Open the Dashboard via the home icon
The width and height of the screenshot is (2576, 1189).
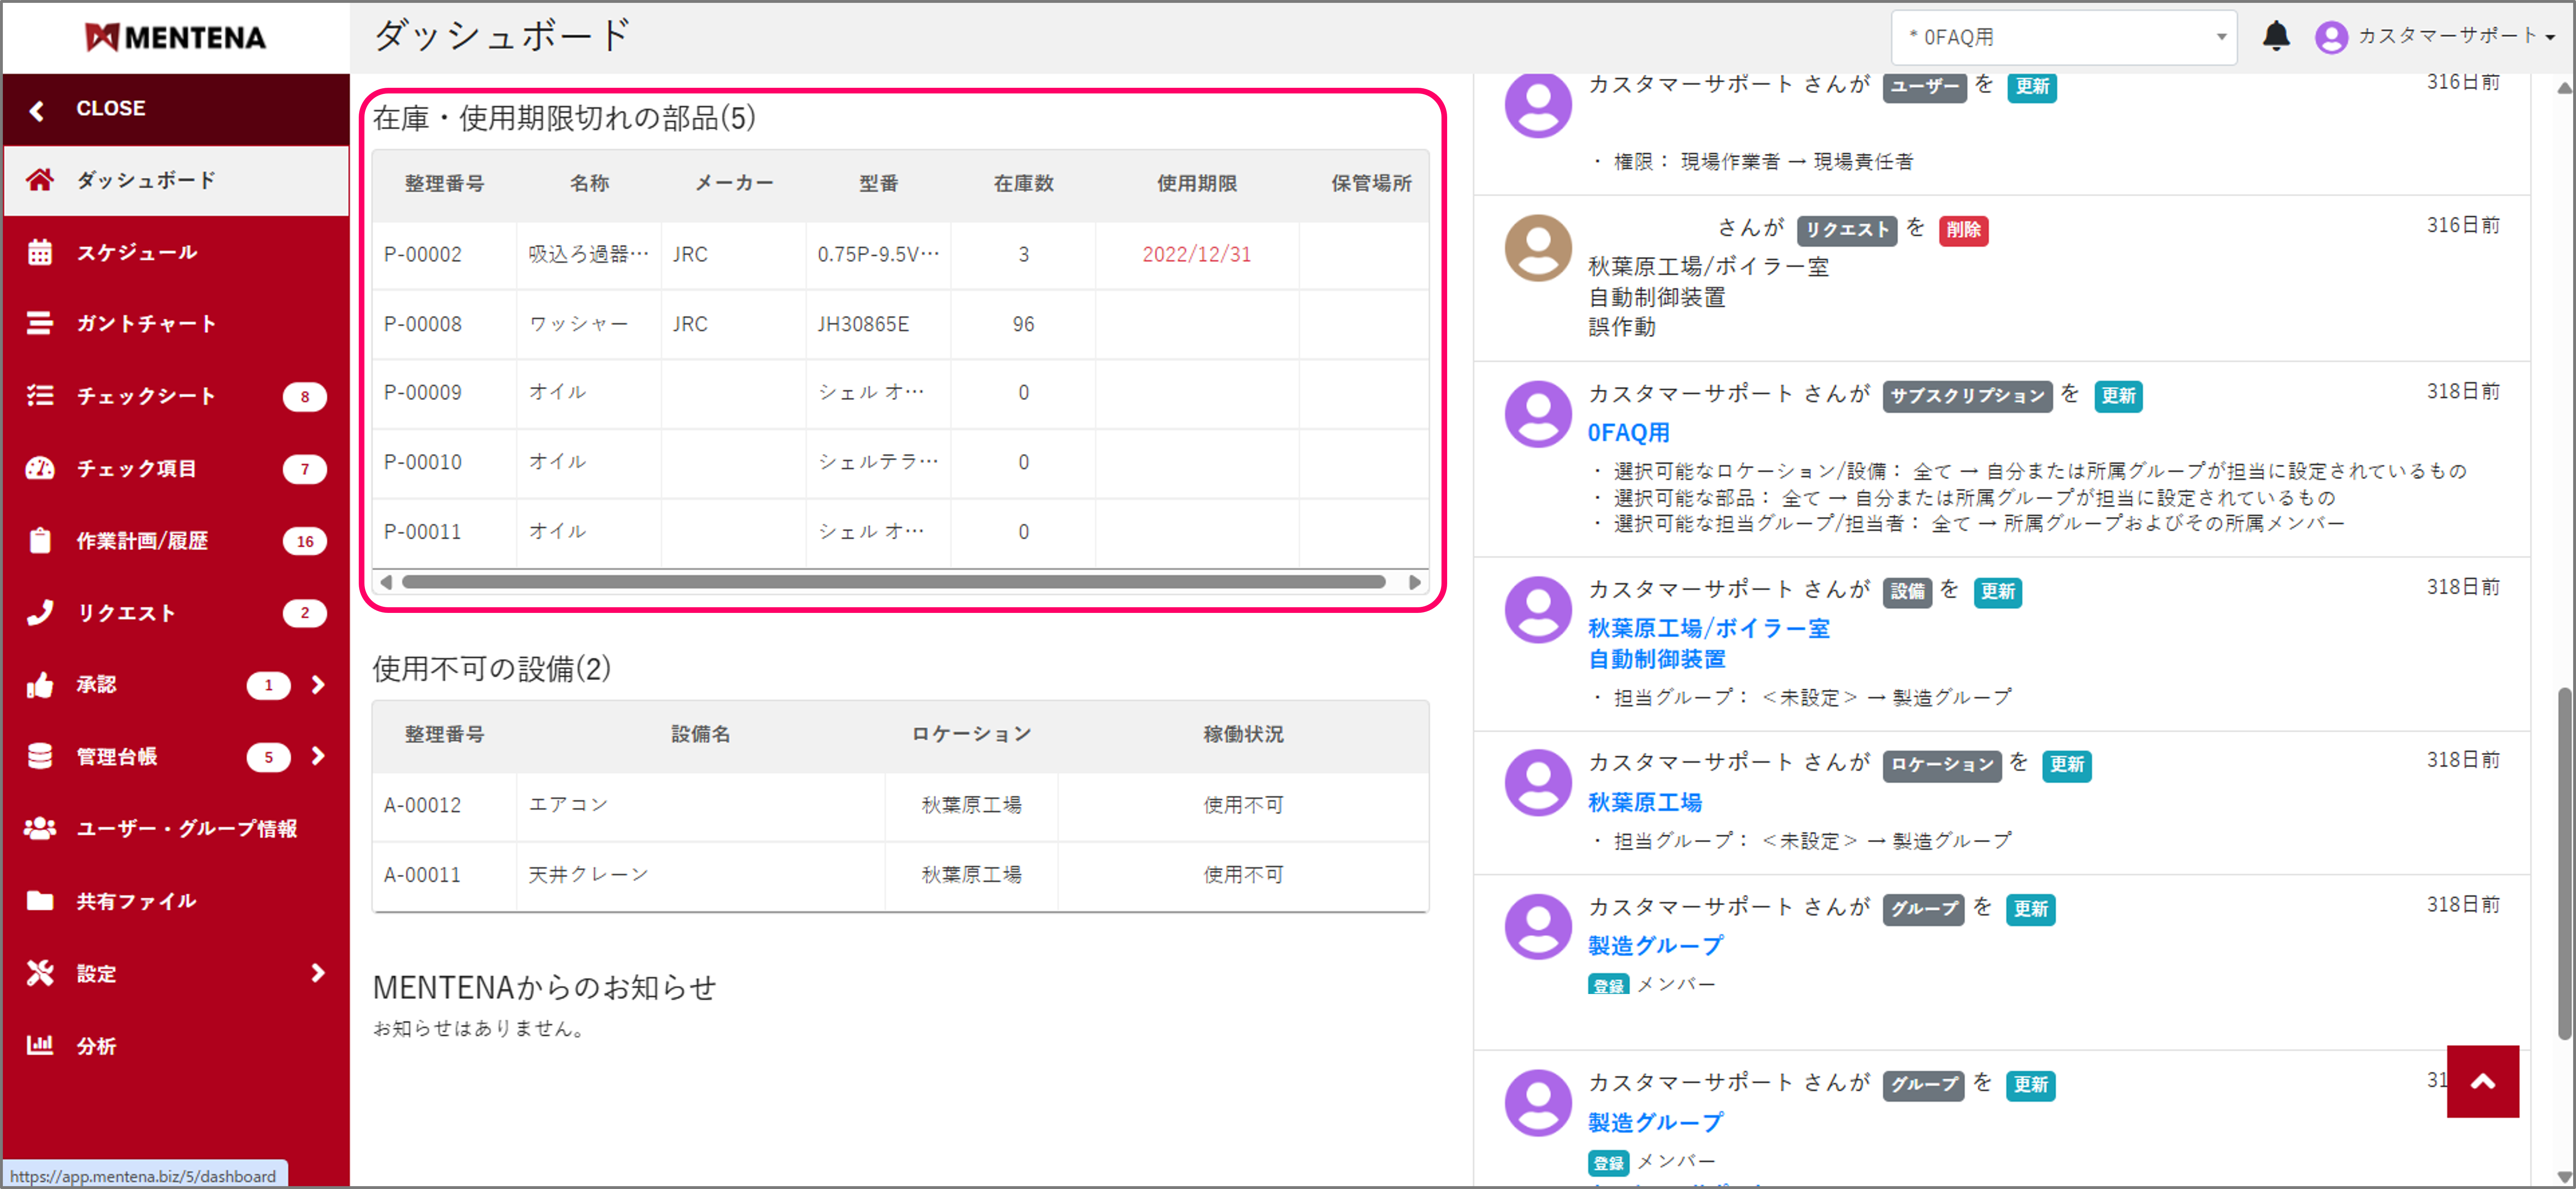click(40, 180)
